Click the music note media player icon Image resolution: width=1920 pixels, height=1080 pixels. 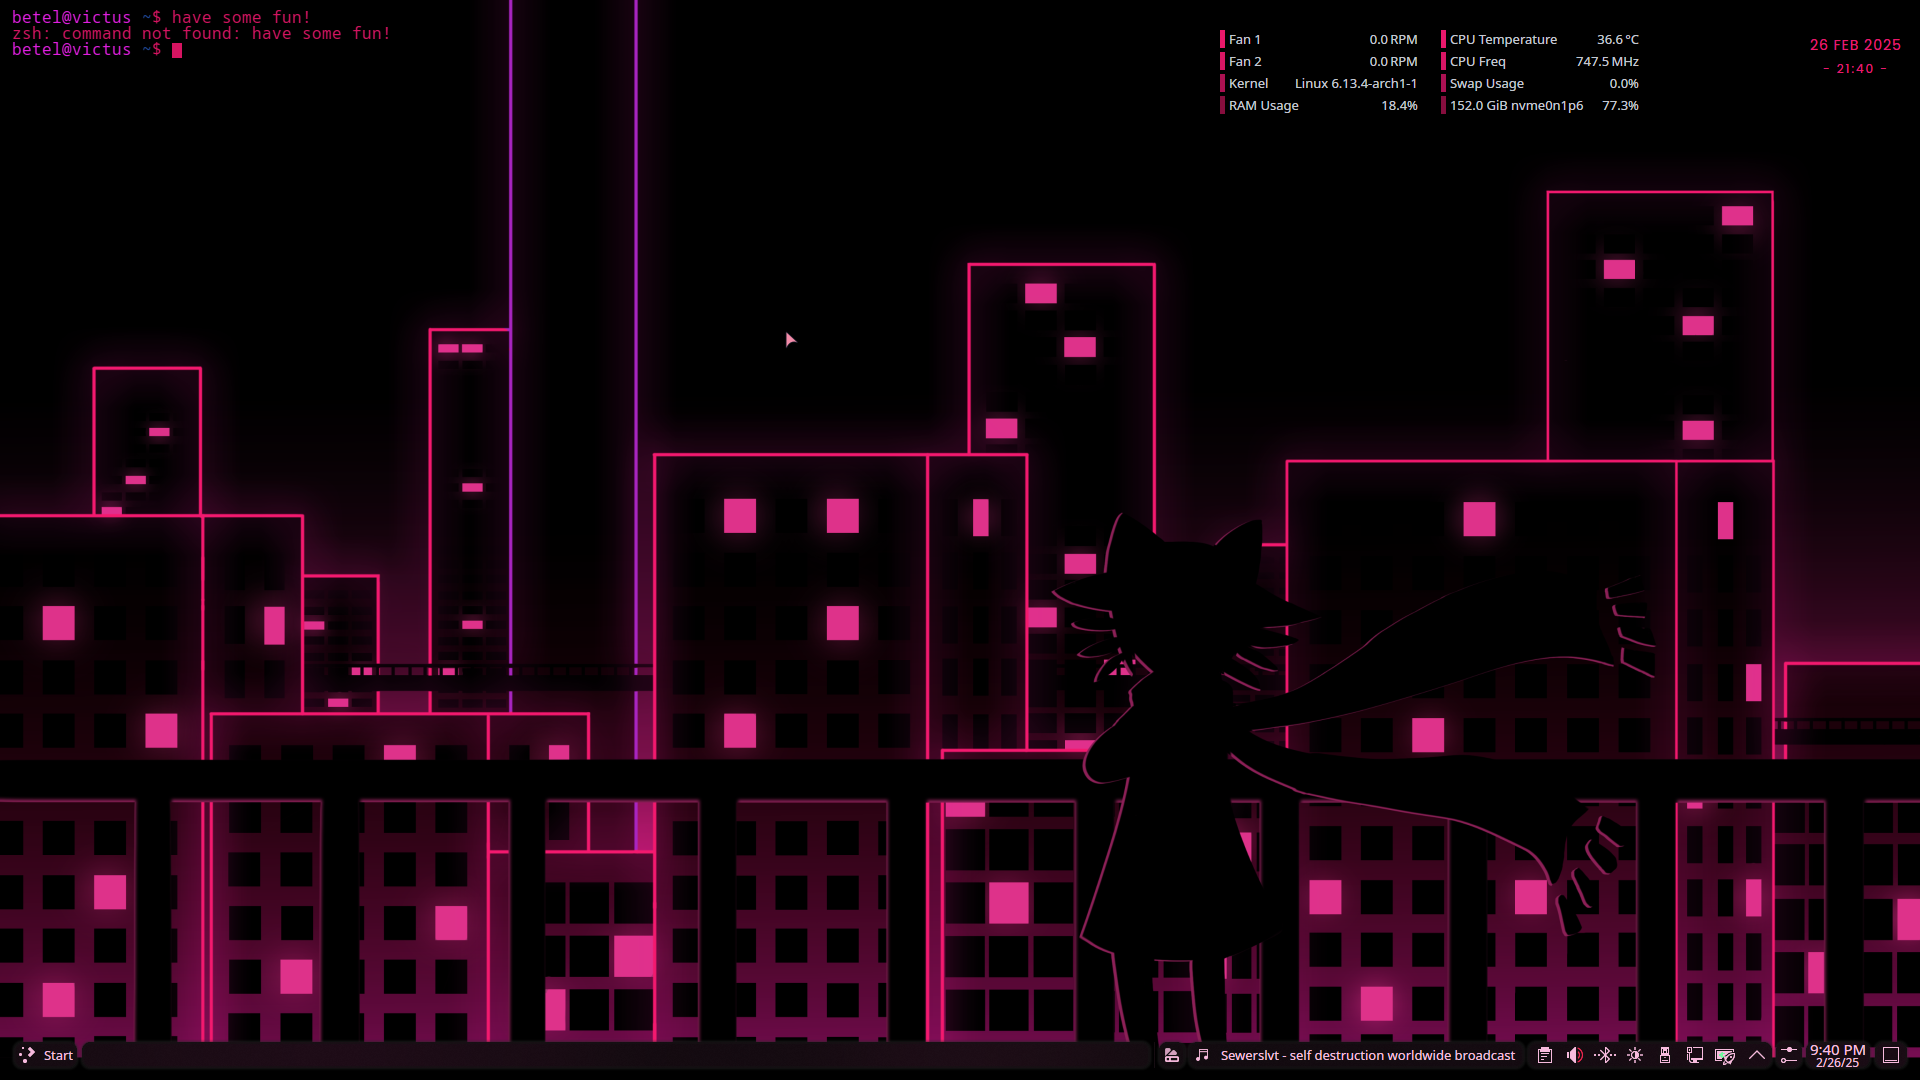click(x=1202, y=1055)
